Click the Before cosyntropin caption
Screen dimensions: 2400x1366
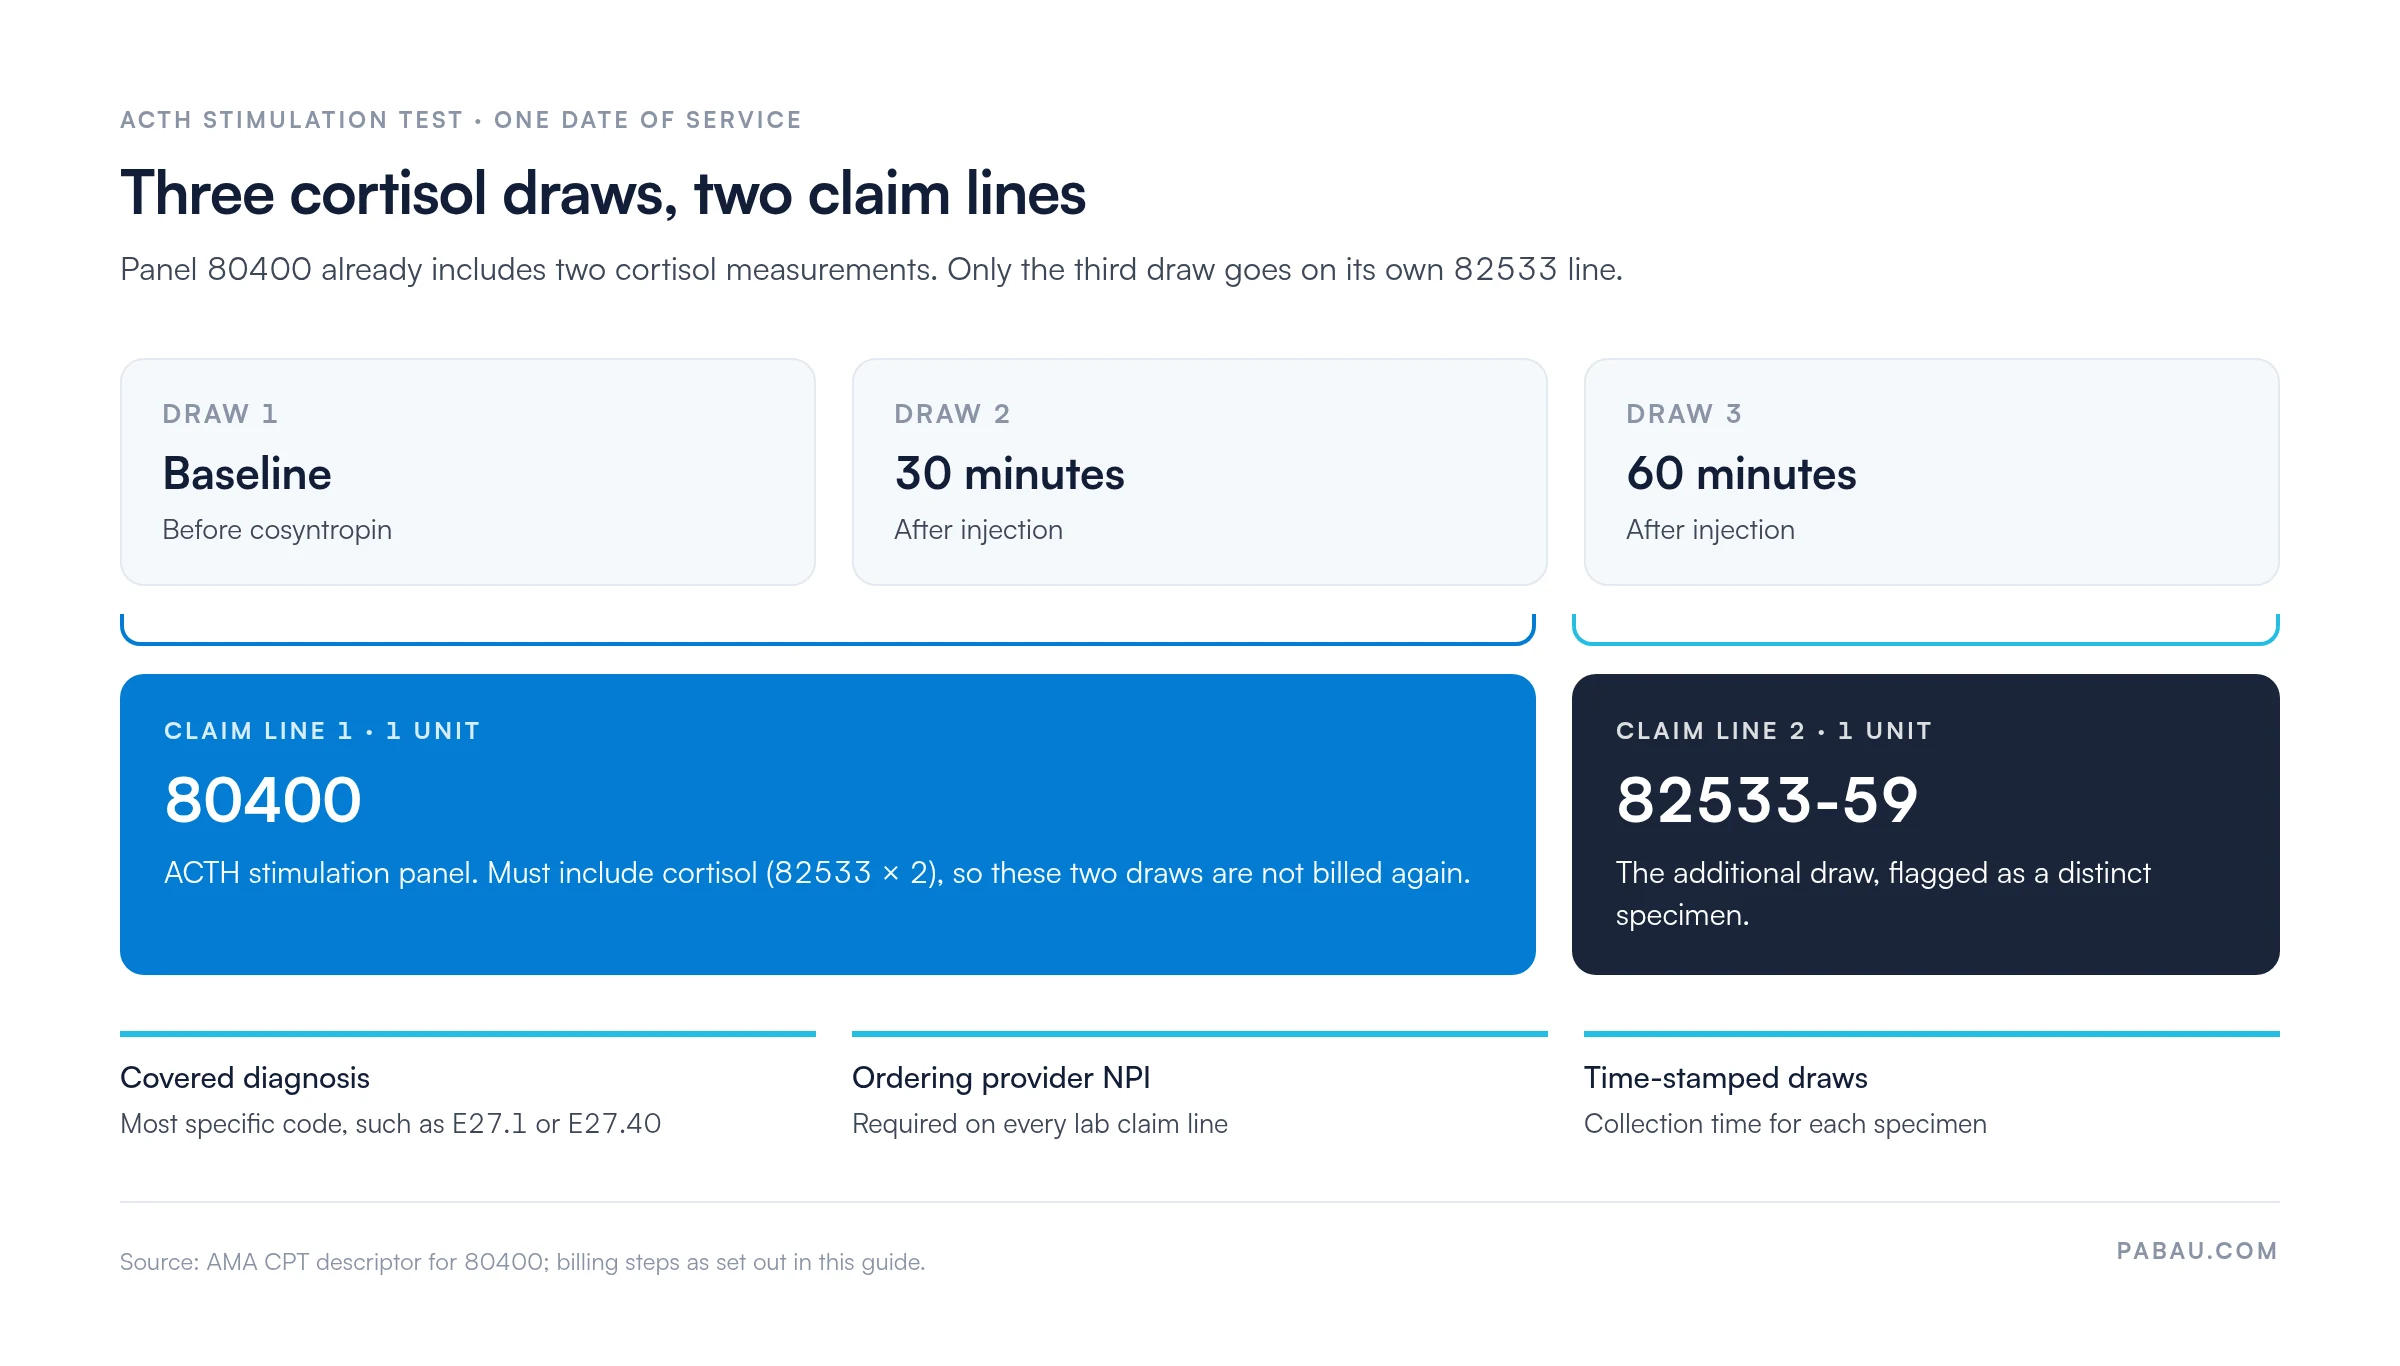pos(277,530)
